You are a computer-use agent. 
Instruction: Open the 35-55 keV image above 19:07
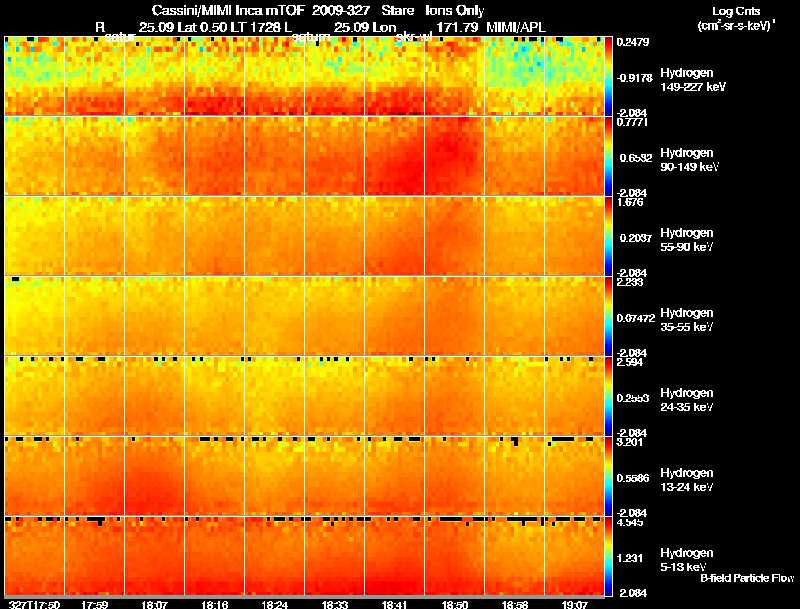coord(574,316)
